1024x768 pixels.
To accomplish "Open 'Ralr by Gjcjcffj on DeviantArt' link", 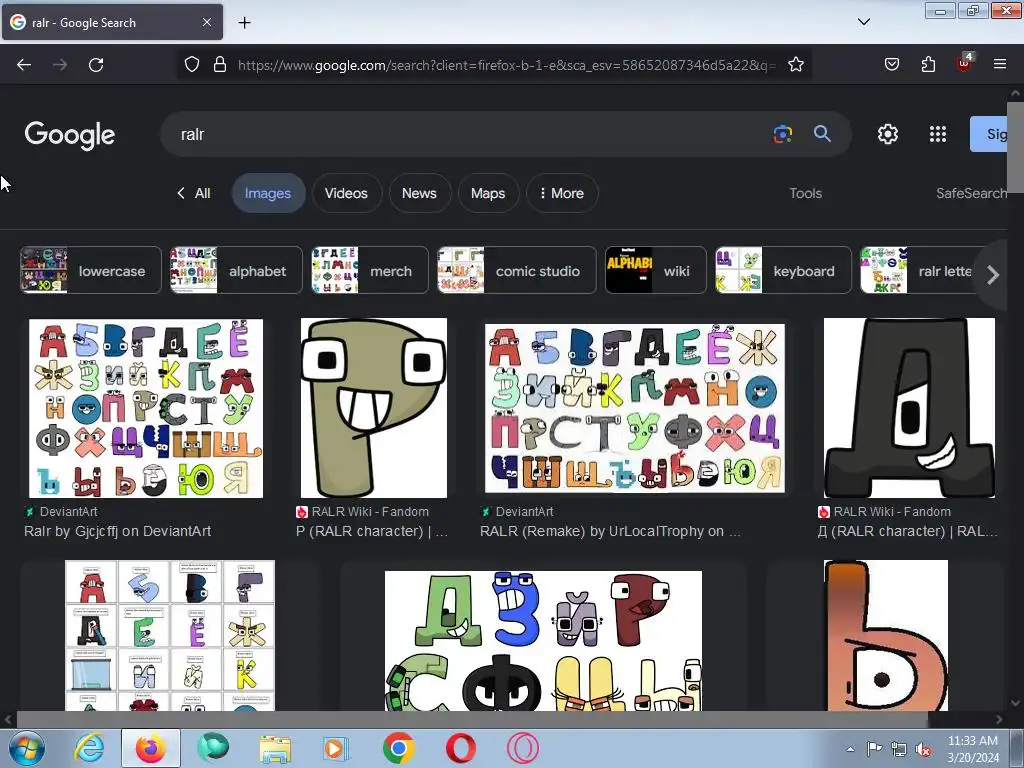I will coord(118,531).
